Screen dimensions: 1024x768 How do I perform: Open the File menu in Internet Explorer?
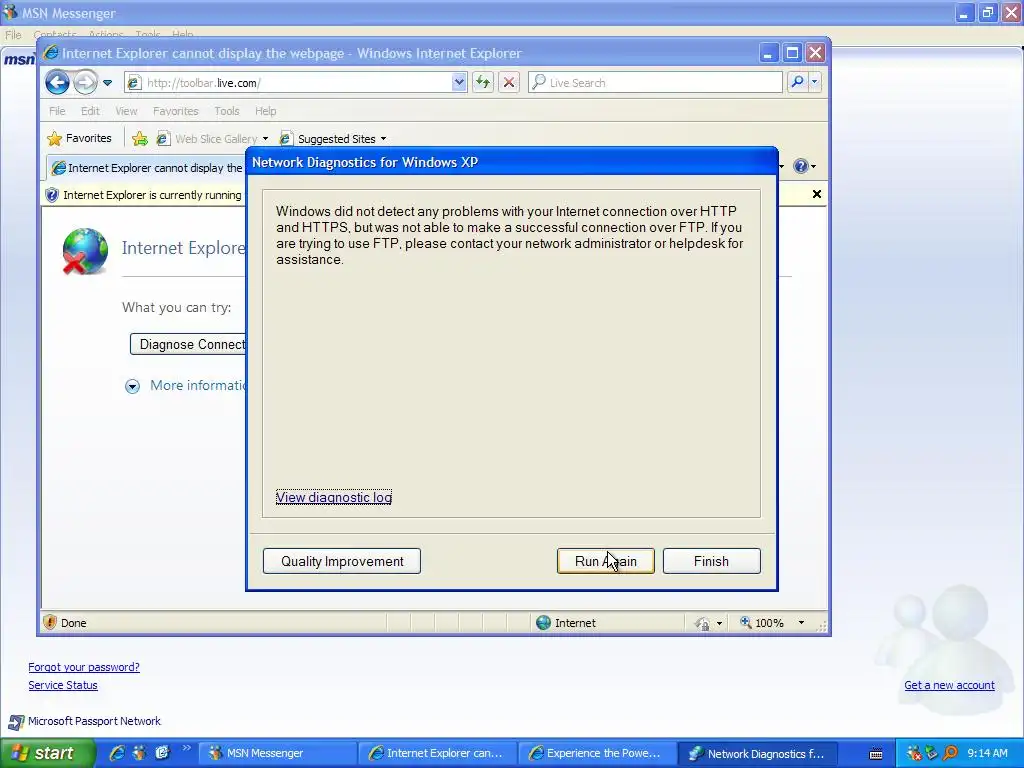click(57, 111)
